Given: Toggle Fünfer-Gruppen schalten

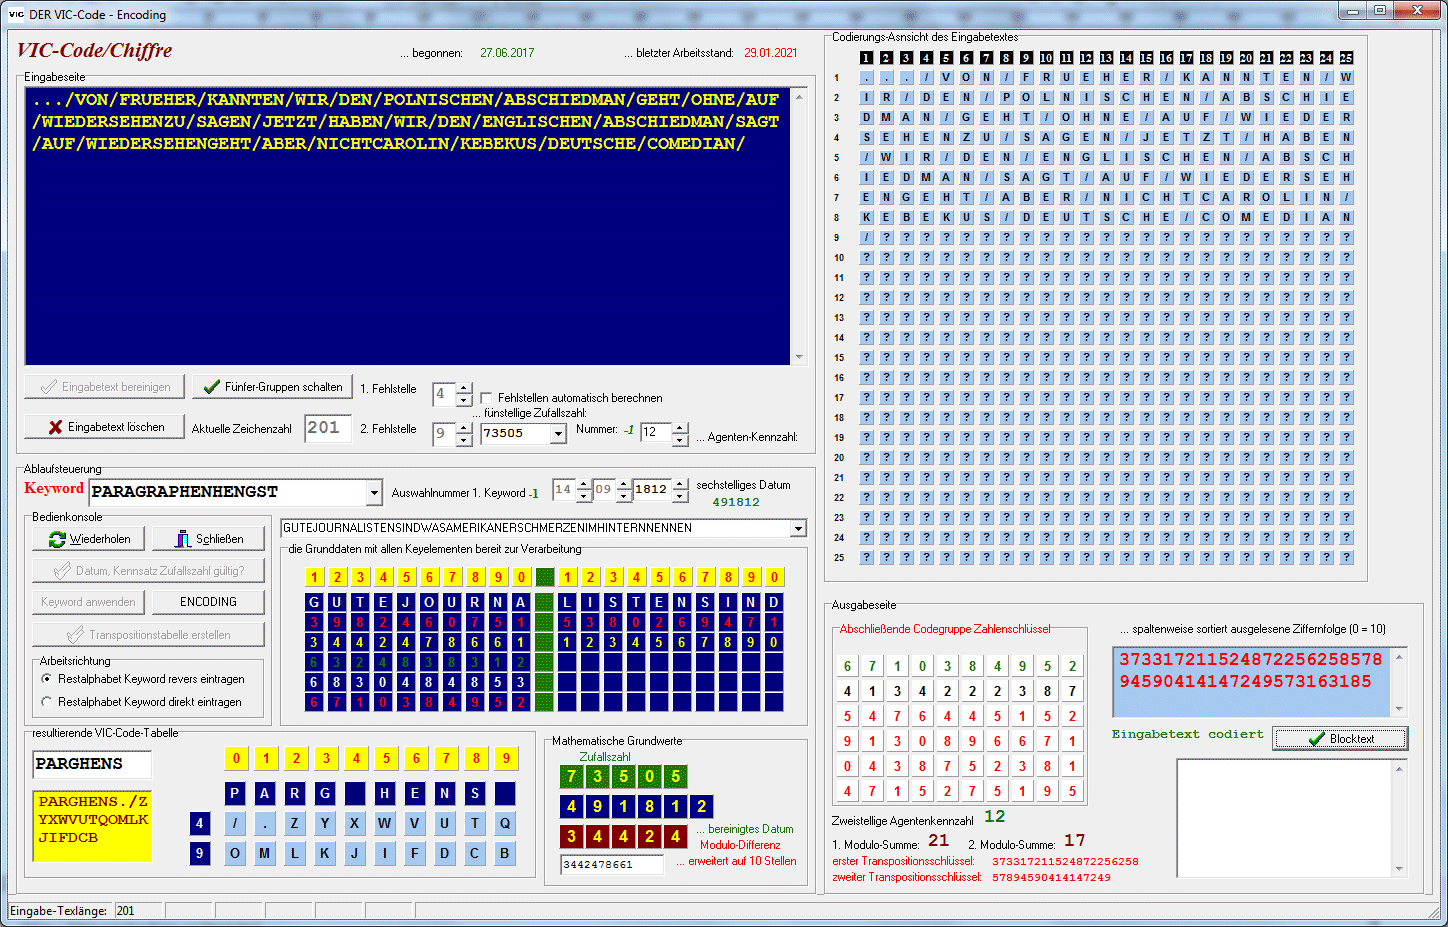Looking at the screenshot, I should [x=271, y=387].
